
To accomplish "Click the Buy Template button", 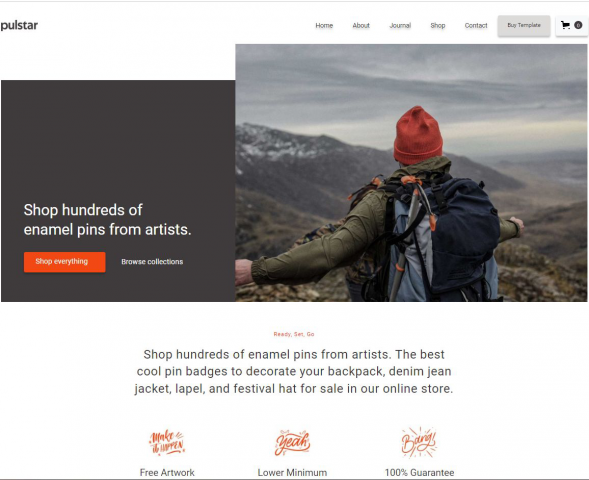I will tap(524, 26).
